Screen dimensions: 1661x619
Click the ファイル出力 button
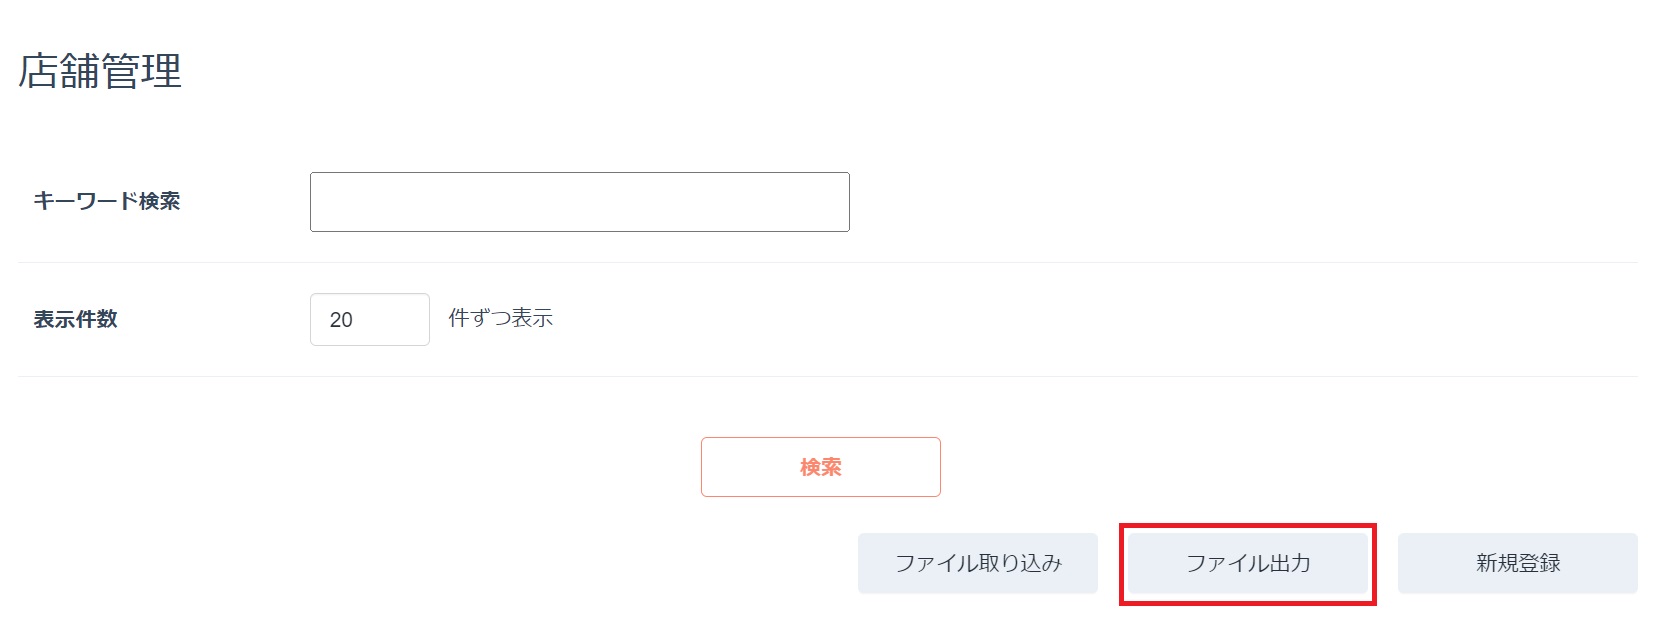[x=1247, y=563]
